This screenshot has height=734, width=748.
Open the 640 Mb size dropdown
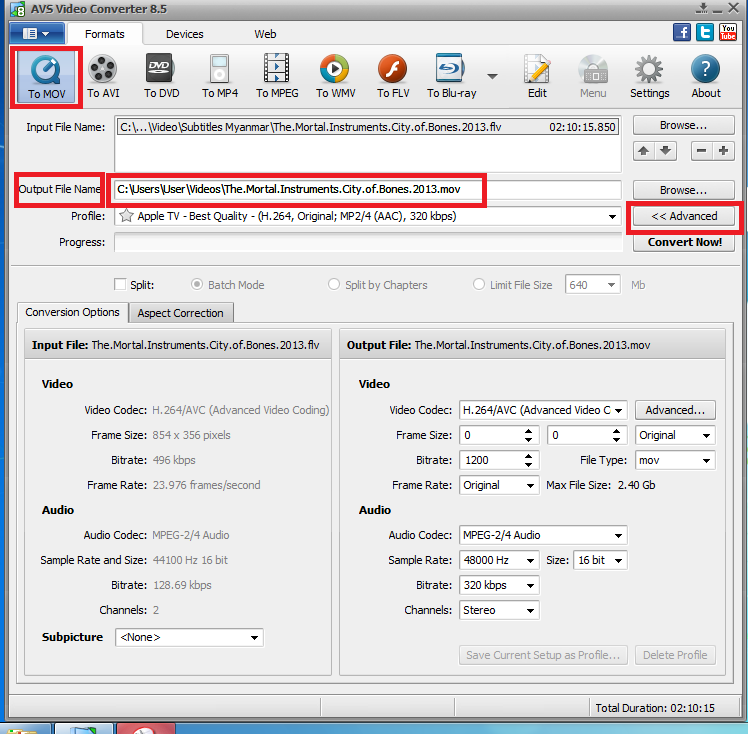(x=611, y=285)
